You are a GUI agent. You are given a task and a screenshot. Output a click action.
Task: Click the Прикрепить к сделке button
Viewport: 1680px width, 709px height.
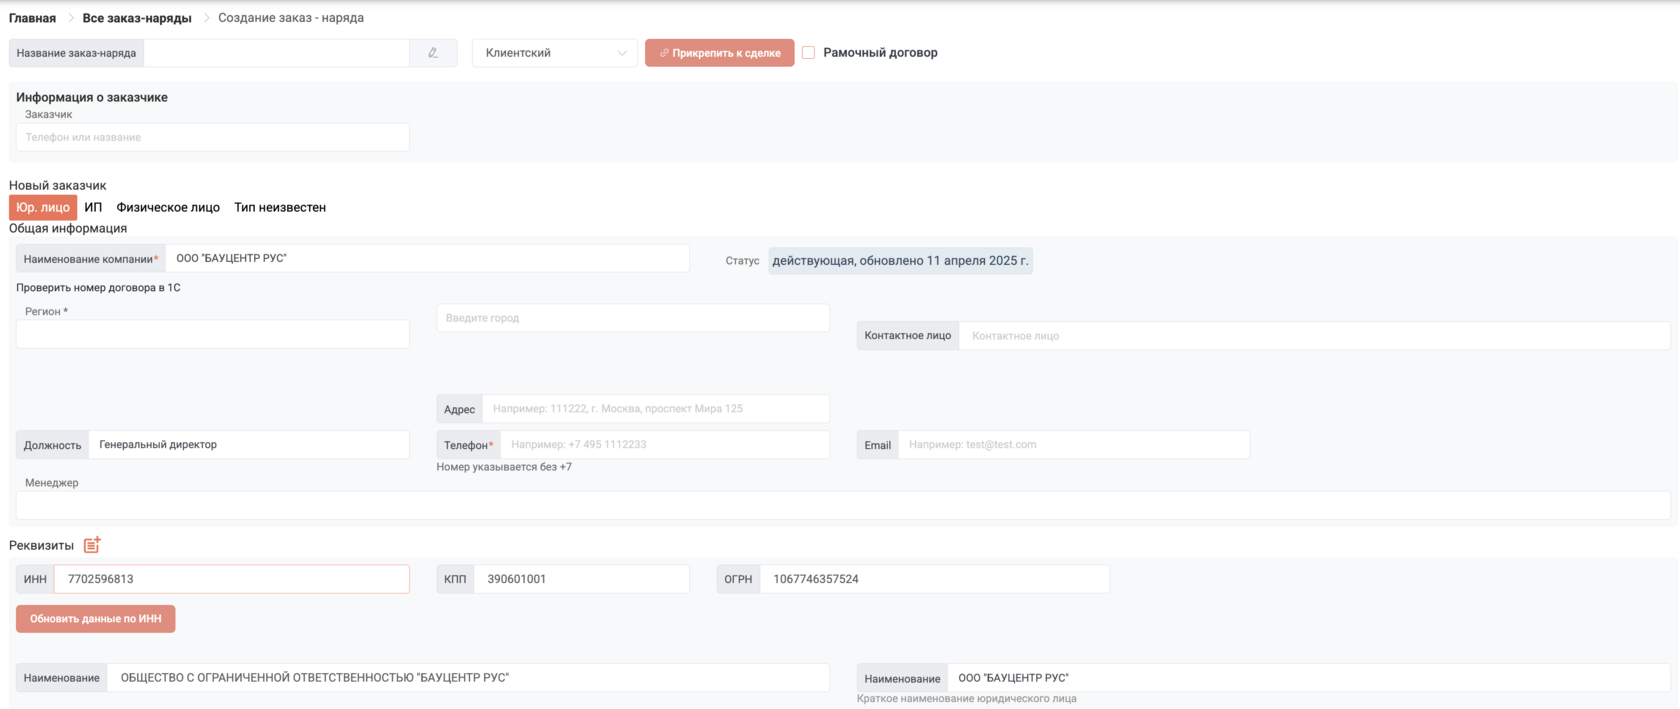(x=720, y=53)
